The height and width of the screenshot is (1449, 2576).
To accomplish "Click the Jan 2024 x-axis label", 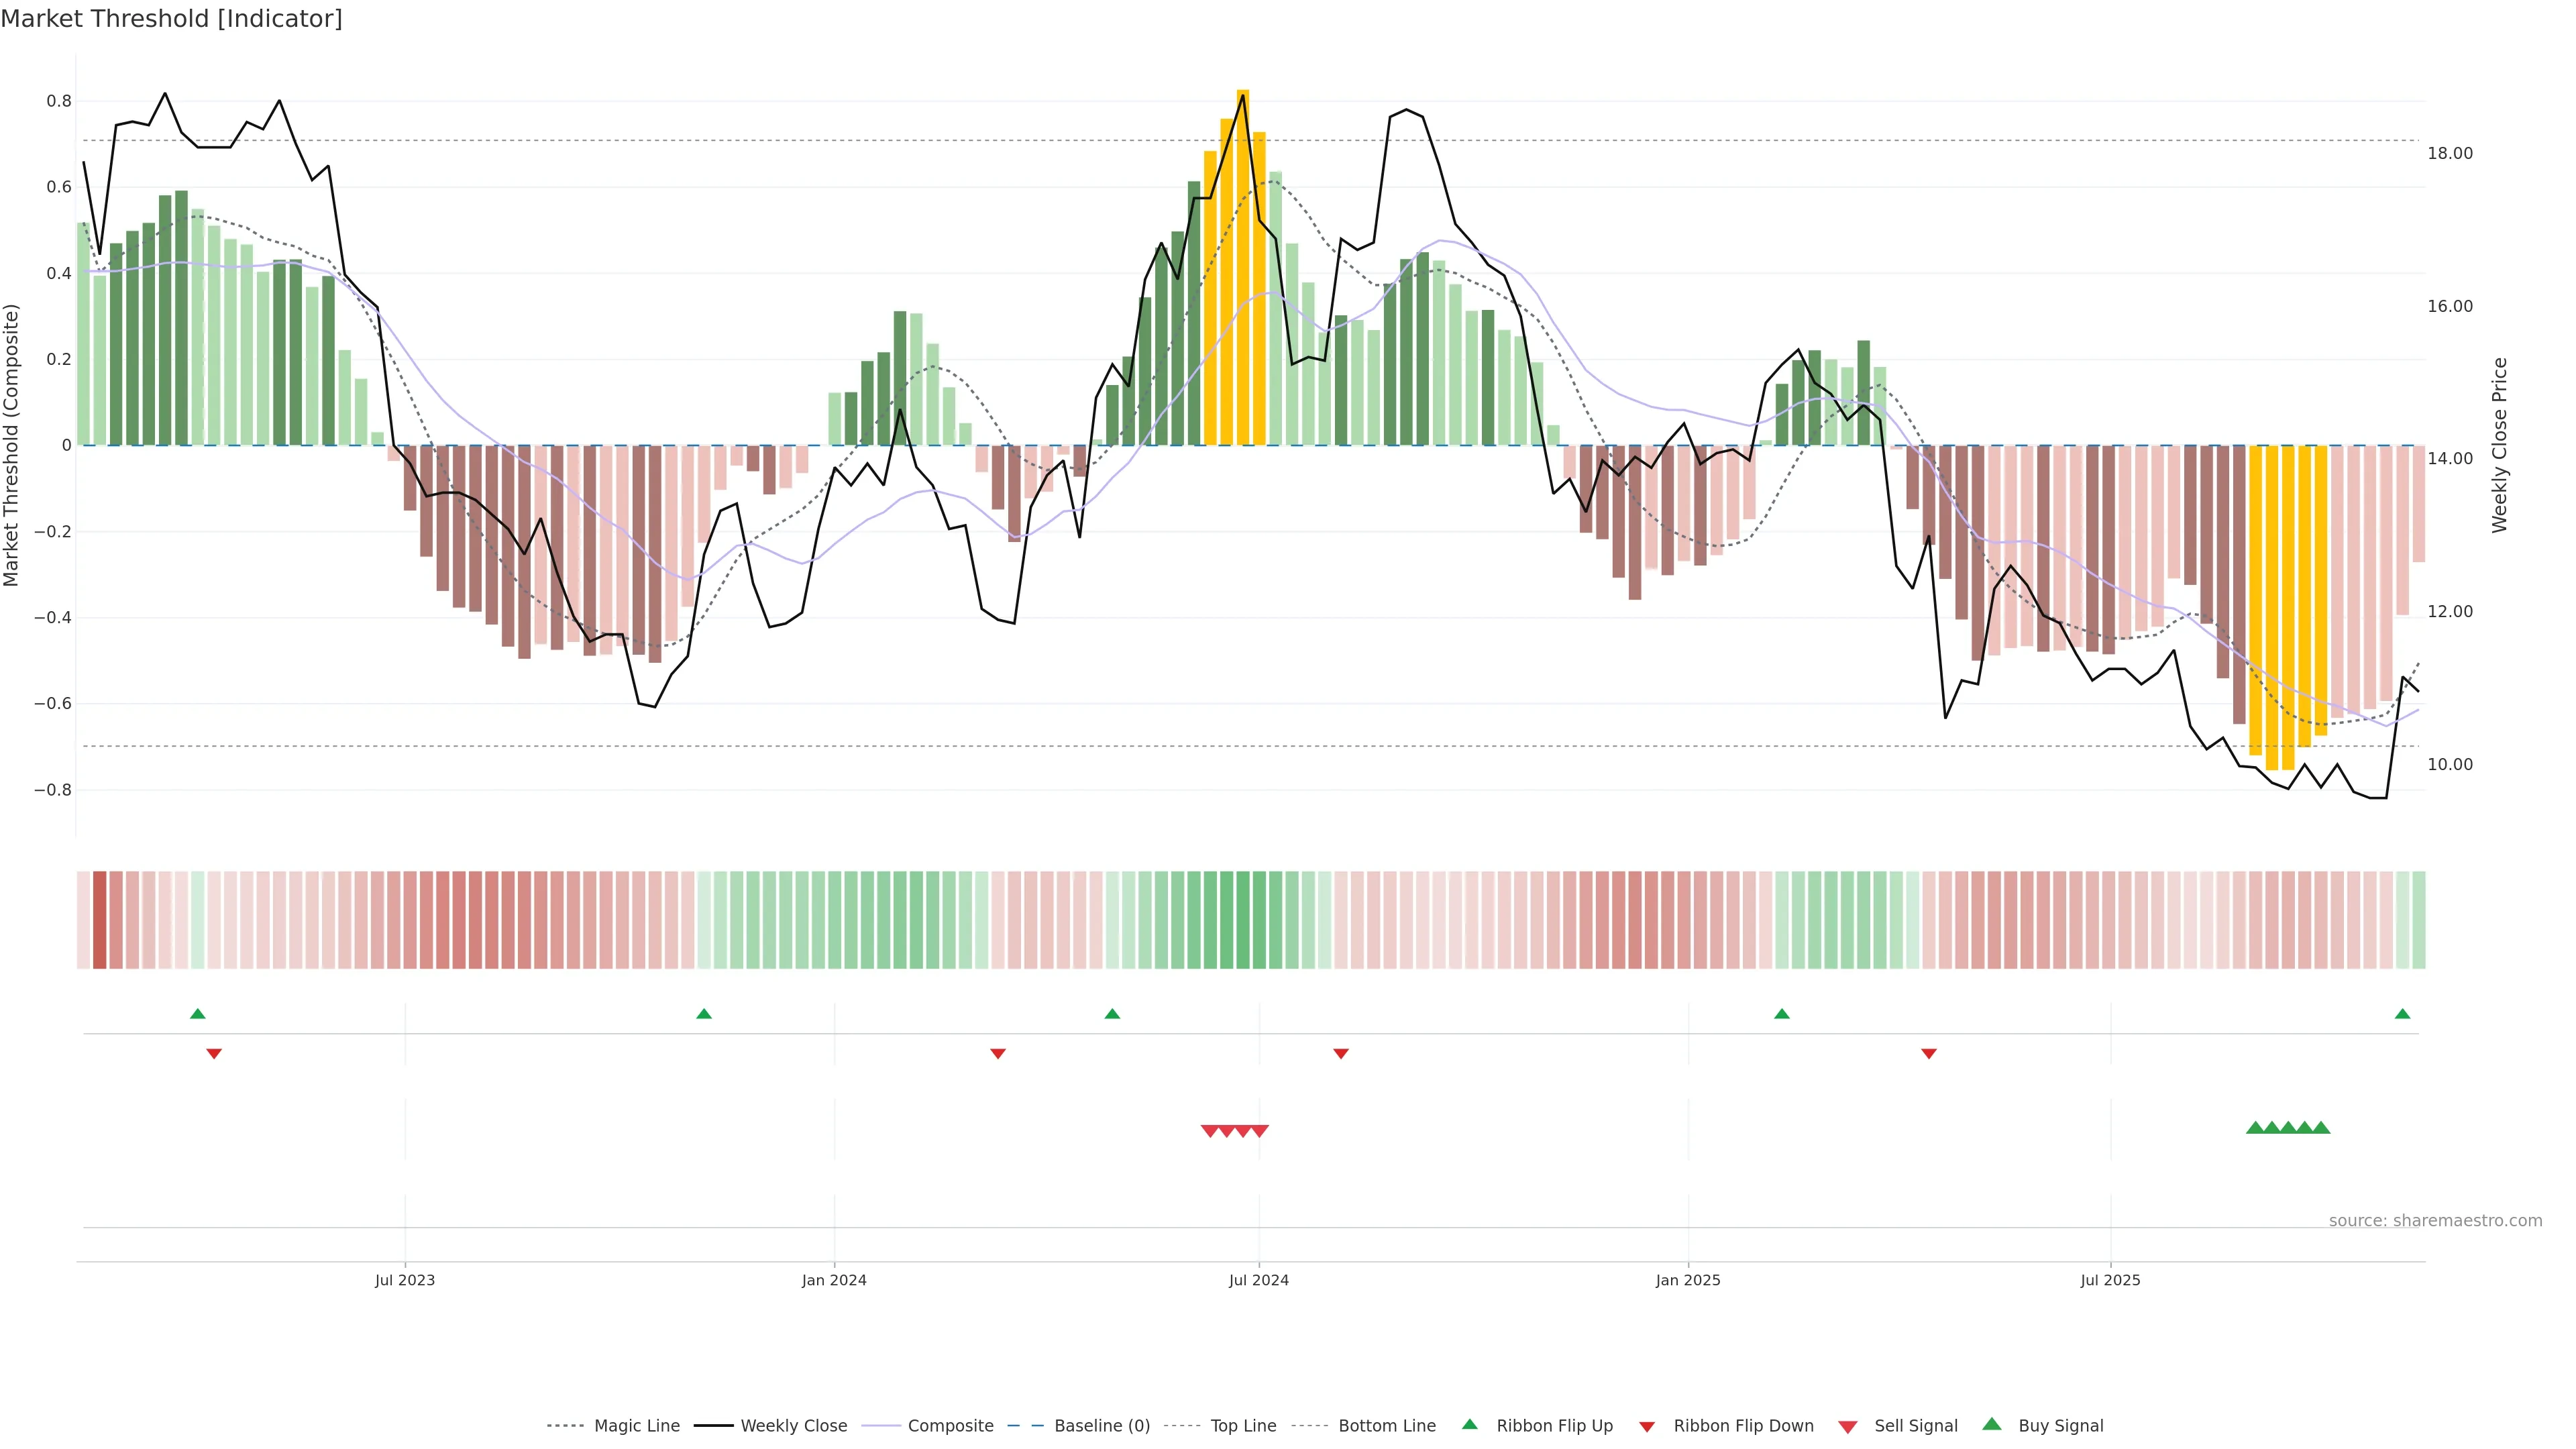I will [834, 1280].
